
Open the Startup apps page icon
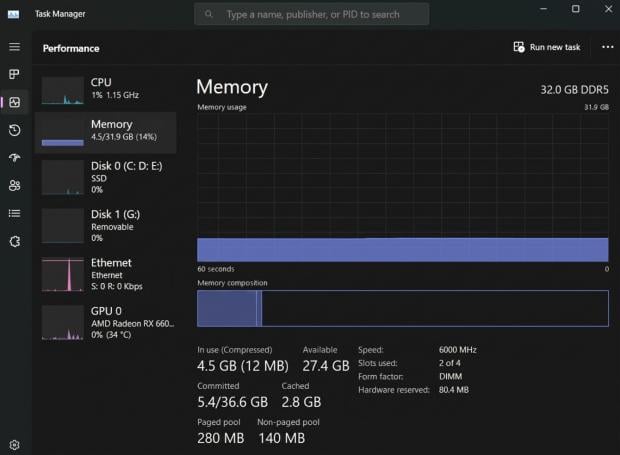15,158
